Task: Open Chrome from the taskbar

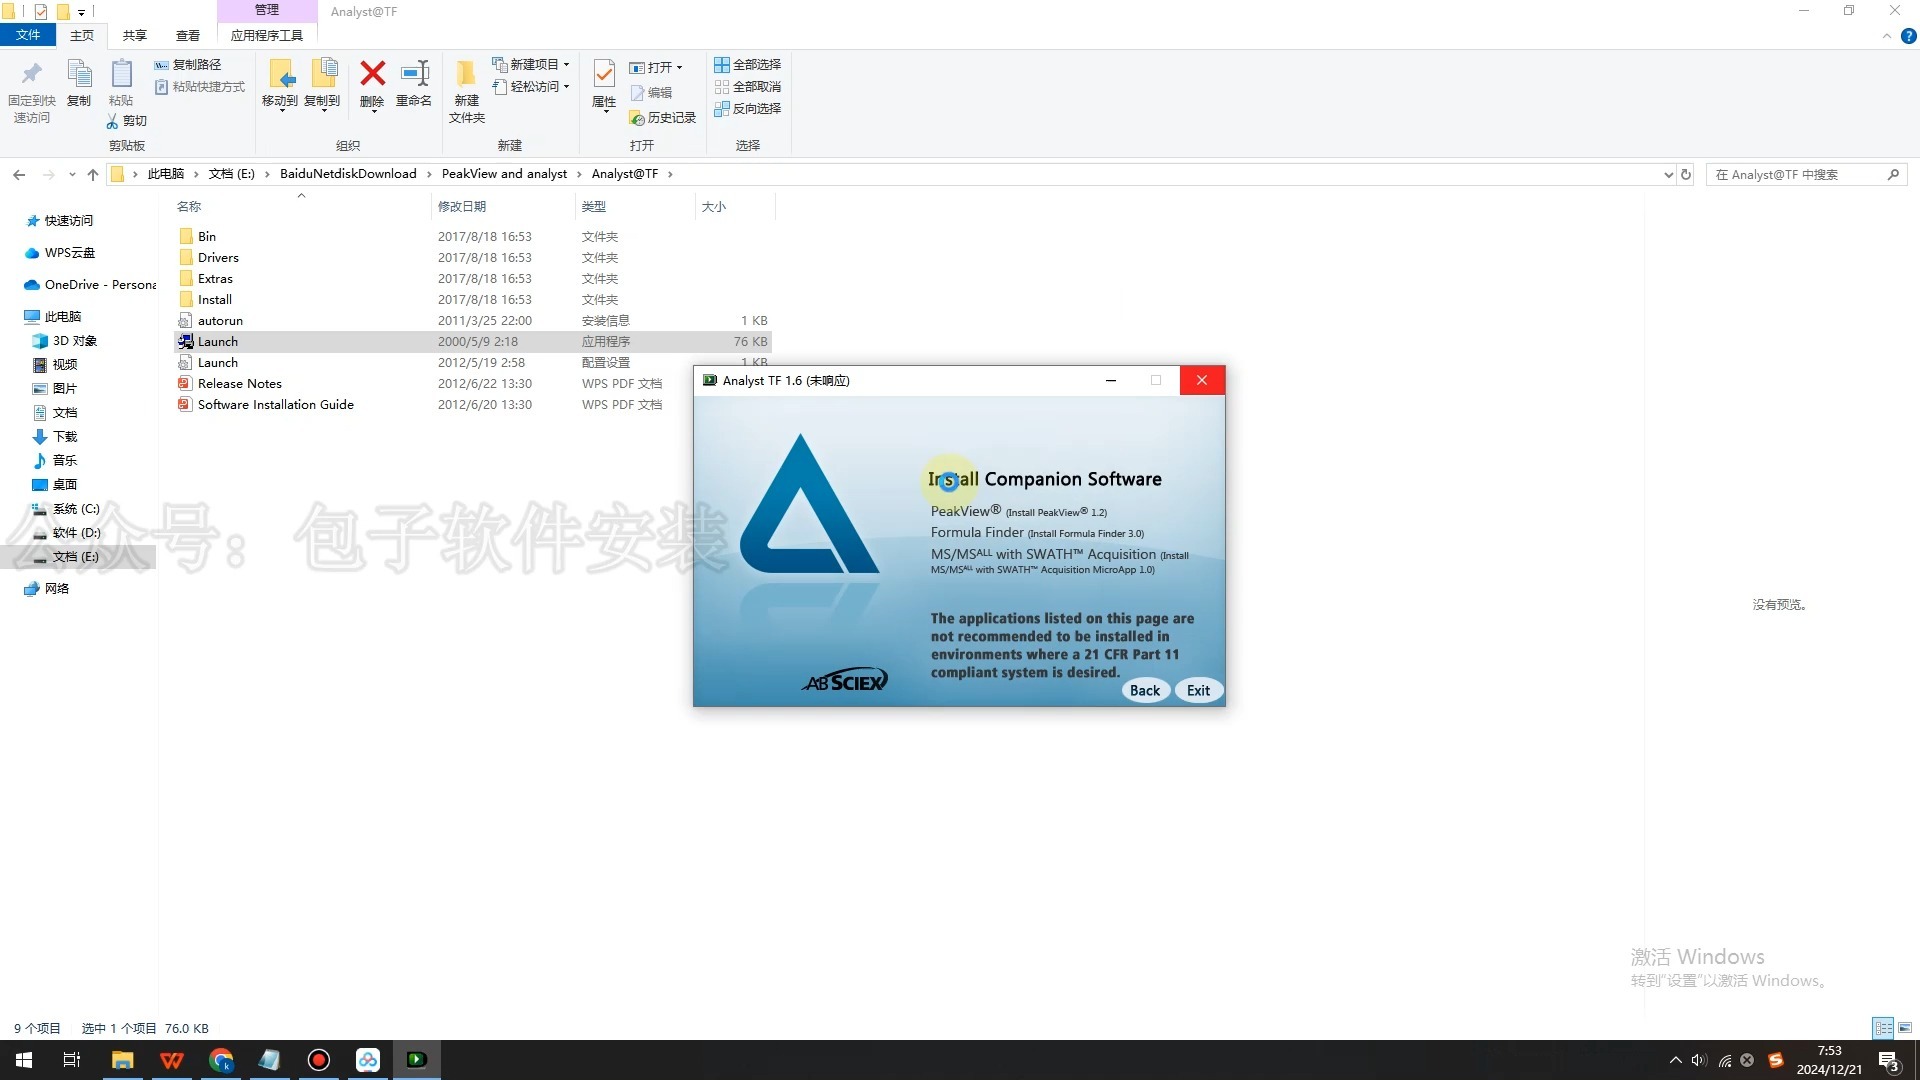Action: pyautogui.click(x=221, y=1060)
